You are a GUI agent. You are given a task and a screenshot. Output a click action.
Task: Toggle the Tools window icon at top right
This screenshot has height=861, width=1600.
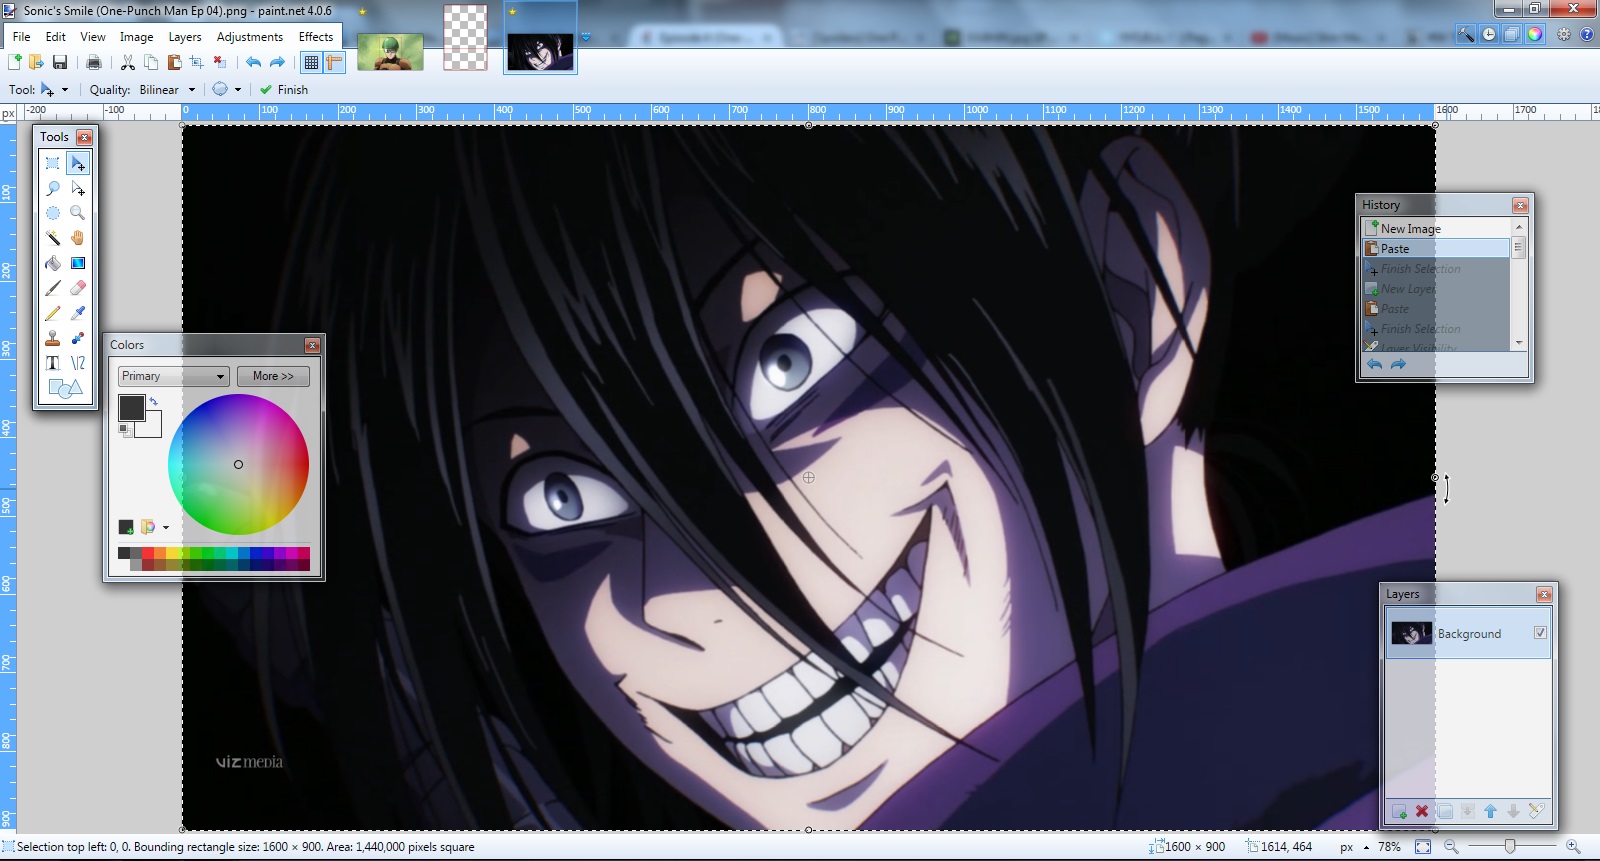click(x=1466, y=34)
